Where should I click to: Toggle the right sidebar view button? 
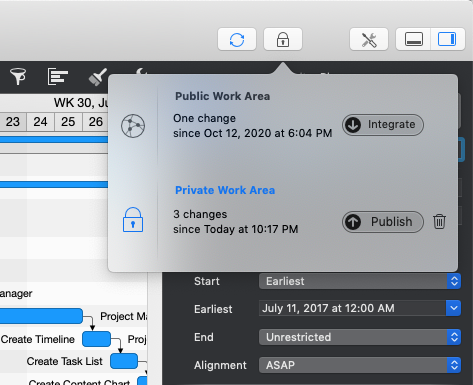(447, 39)
